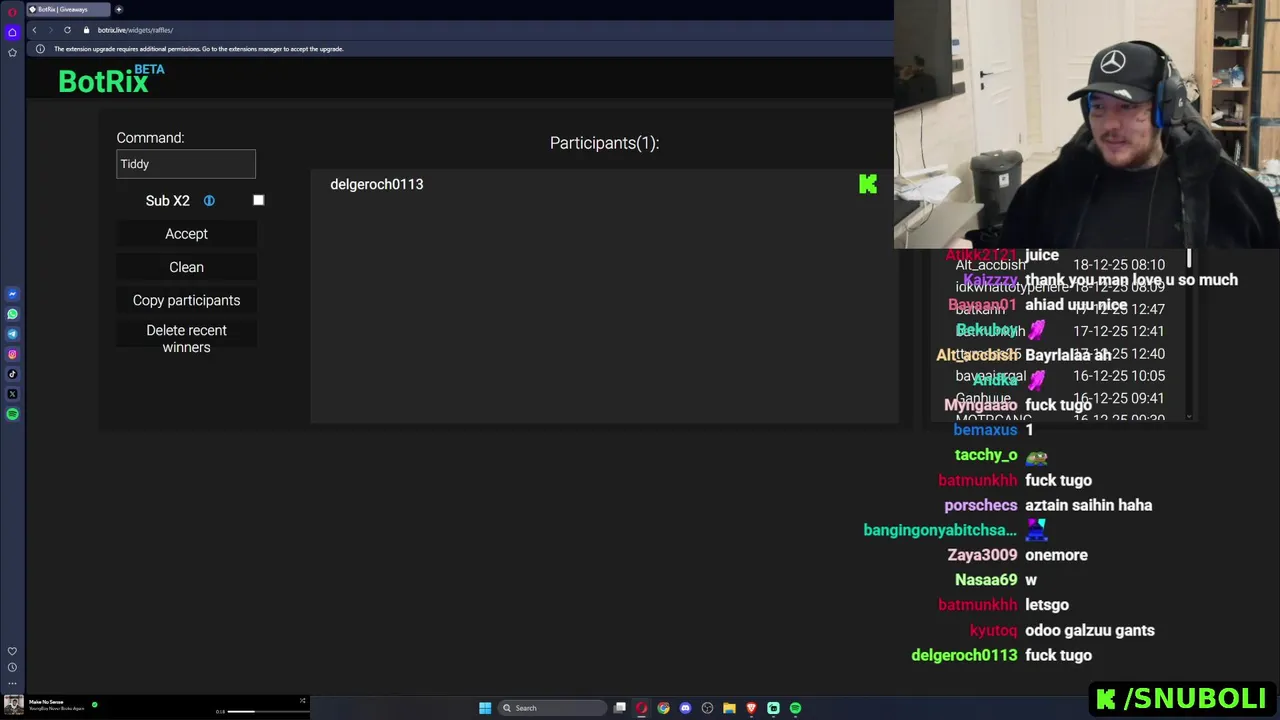The image size is (1280, 720).
Task: Open Opera from the Windows taskbar
Action: pyautogui.click(x=641, y=708)
